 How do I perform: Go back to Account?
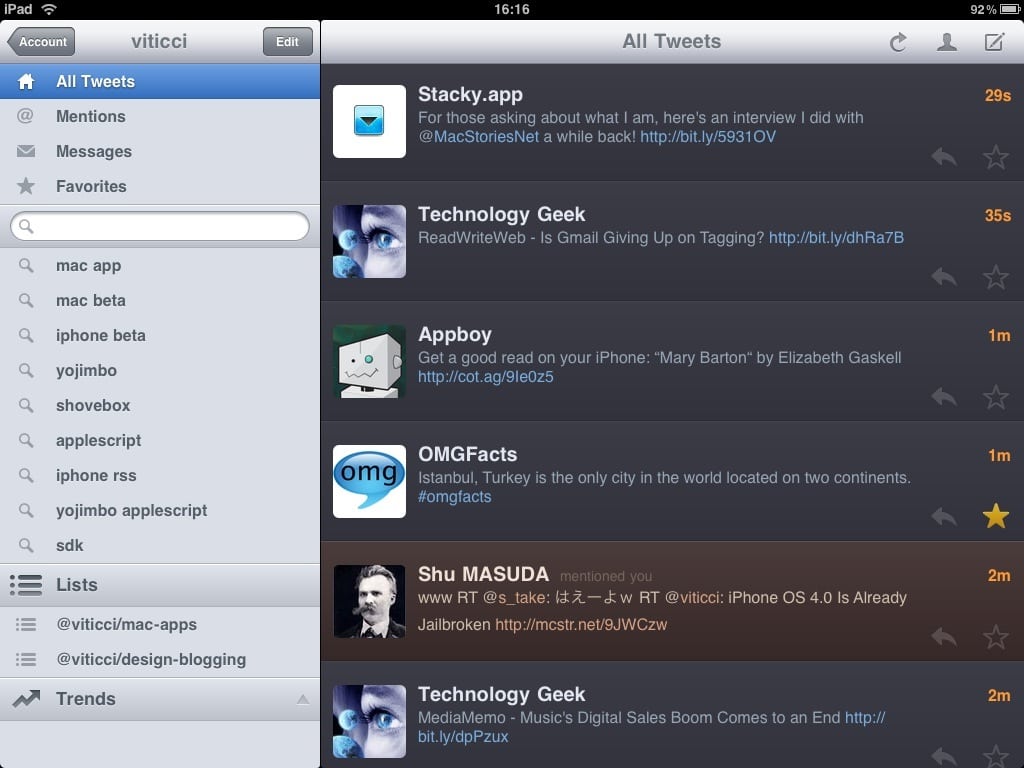coord(40,42)
